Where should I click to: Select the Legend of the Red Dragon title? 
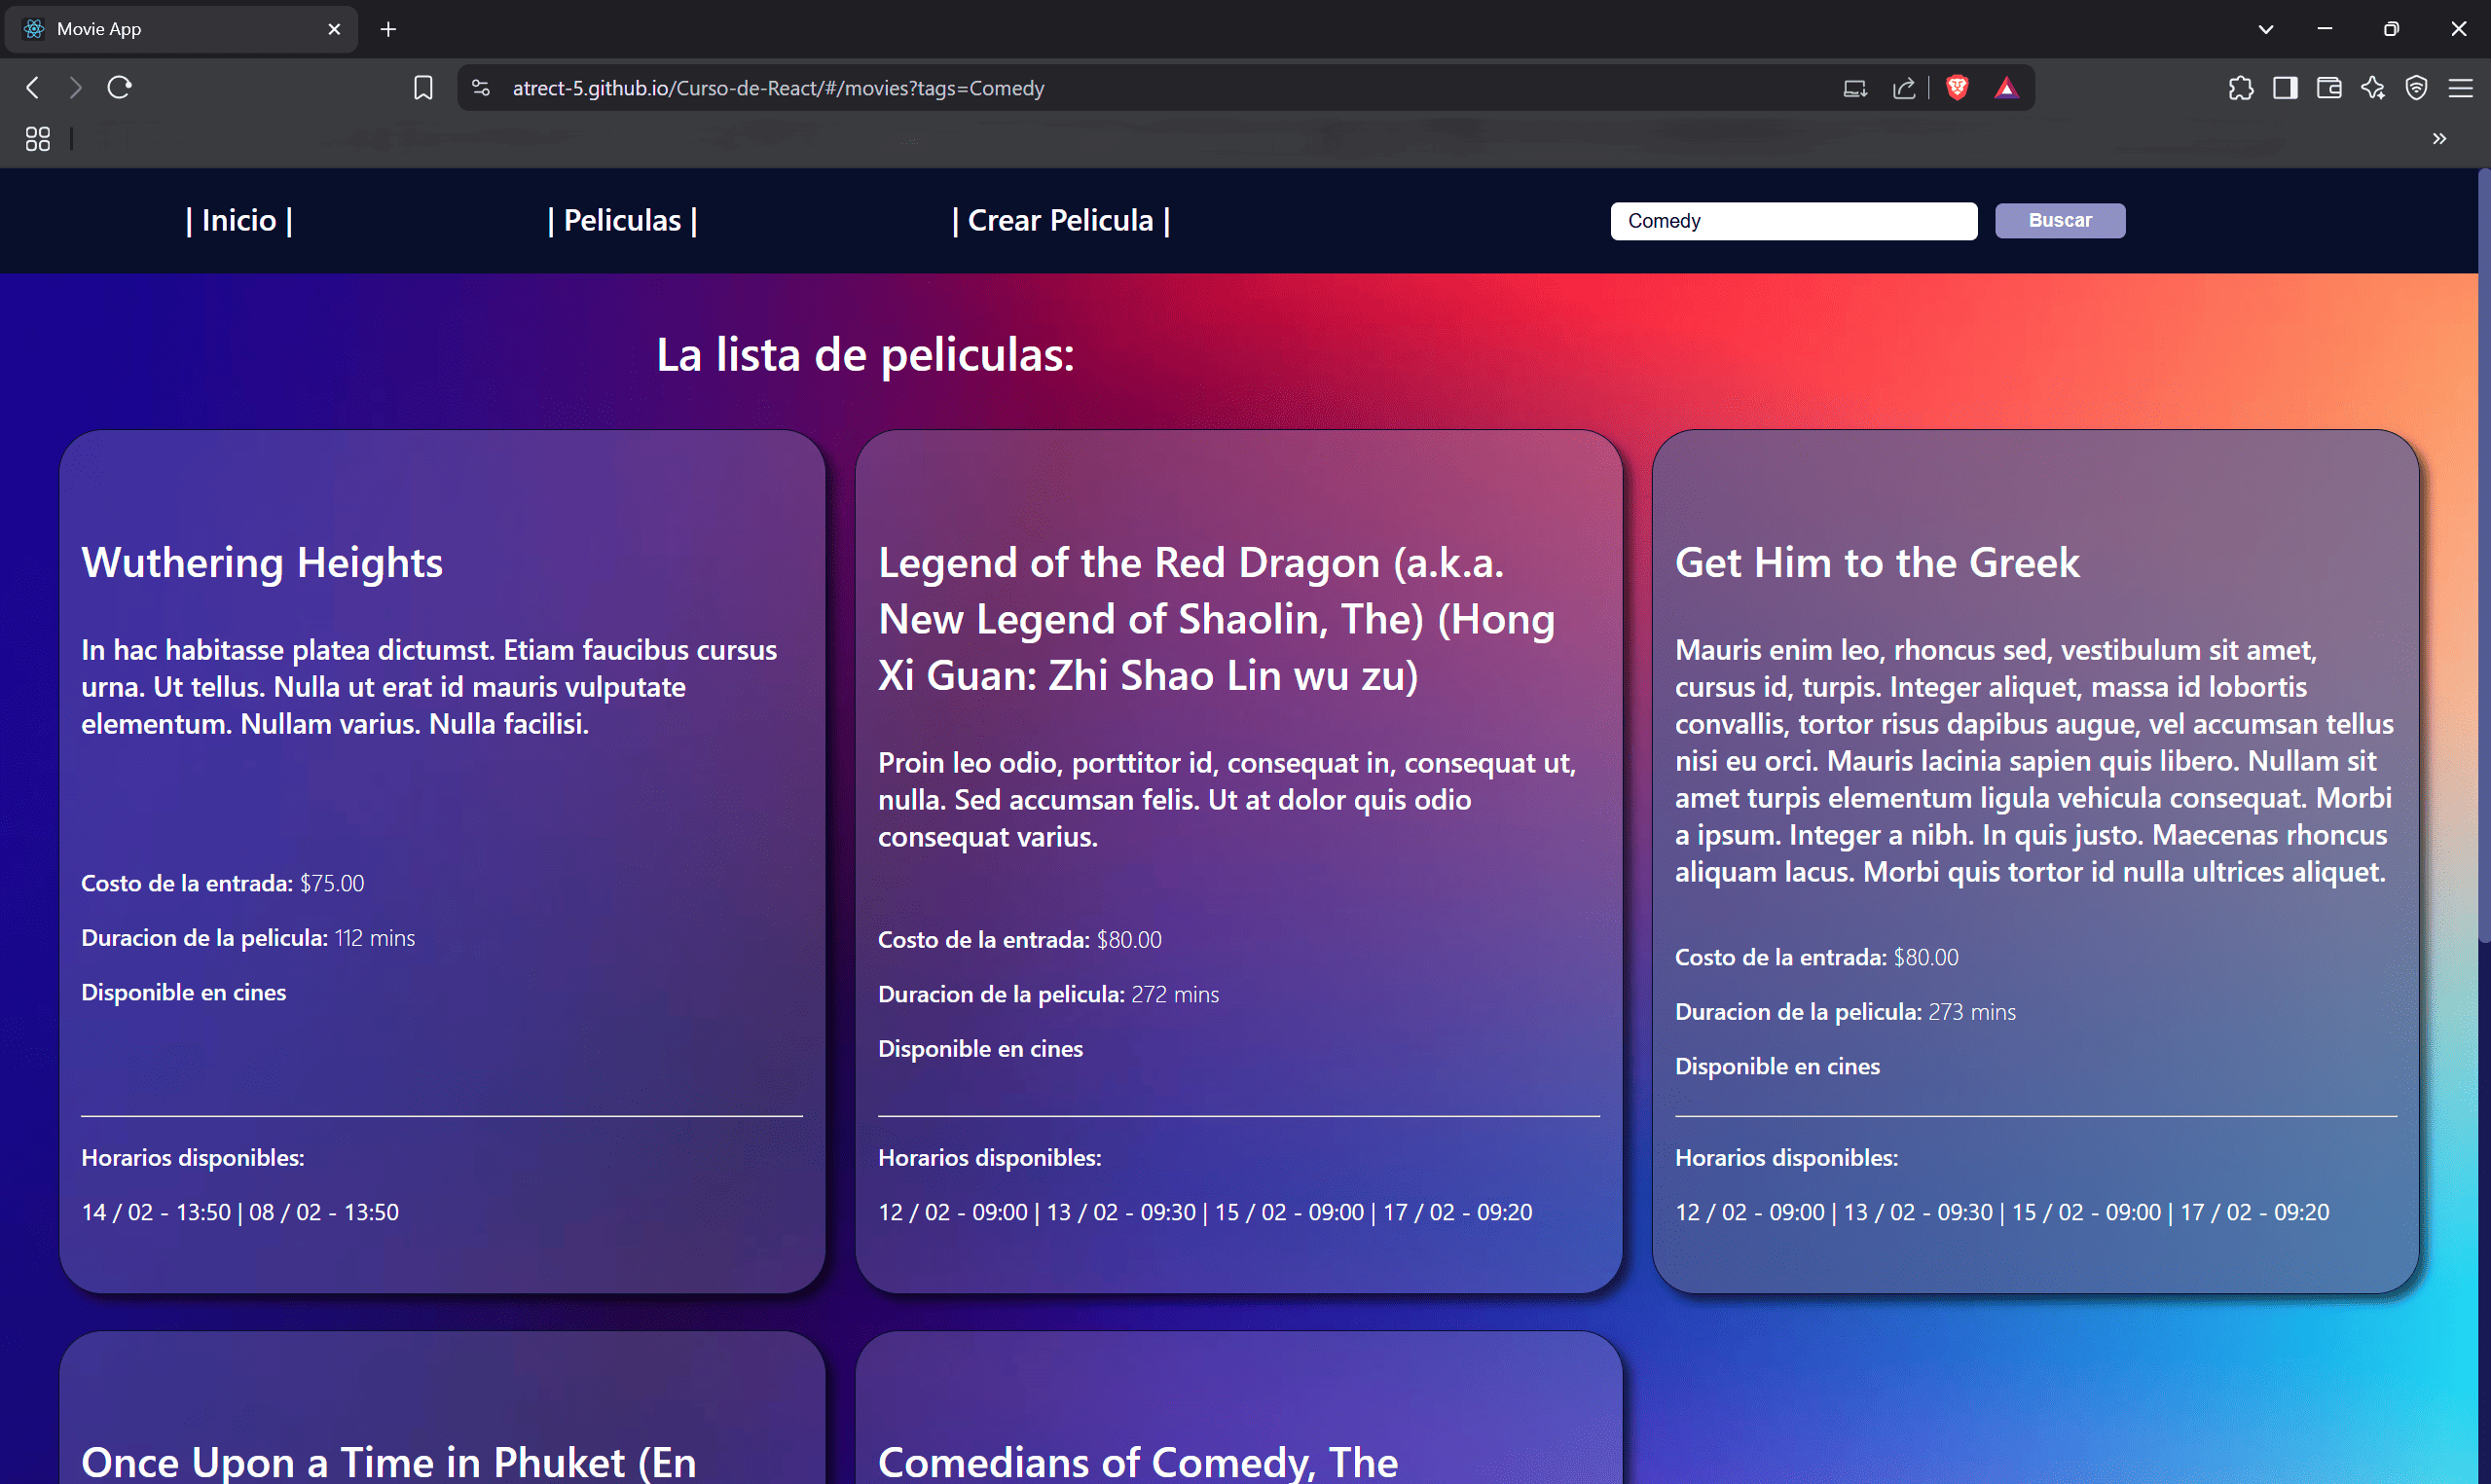coord(1216,619)
